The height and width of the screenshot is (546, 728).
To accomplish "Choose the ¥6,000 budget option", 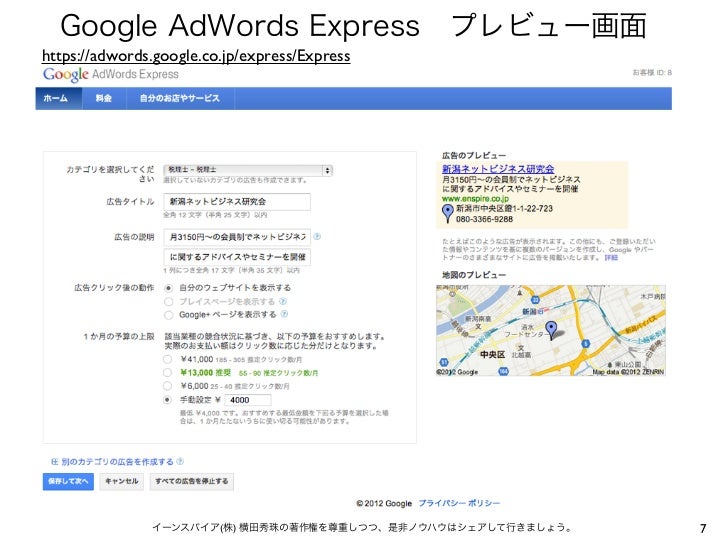I will [168, 386].
